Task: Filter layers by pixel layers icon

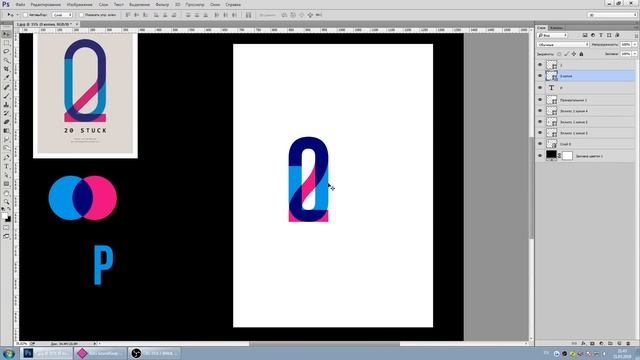Action: coord(585,36)
